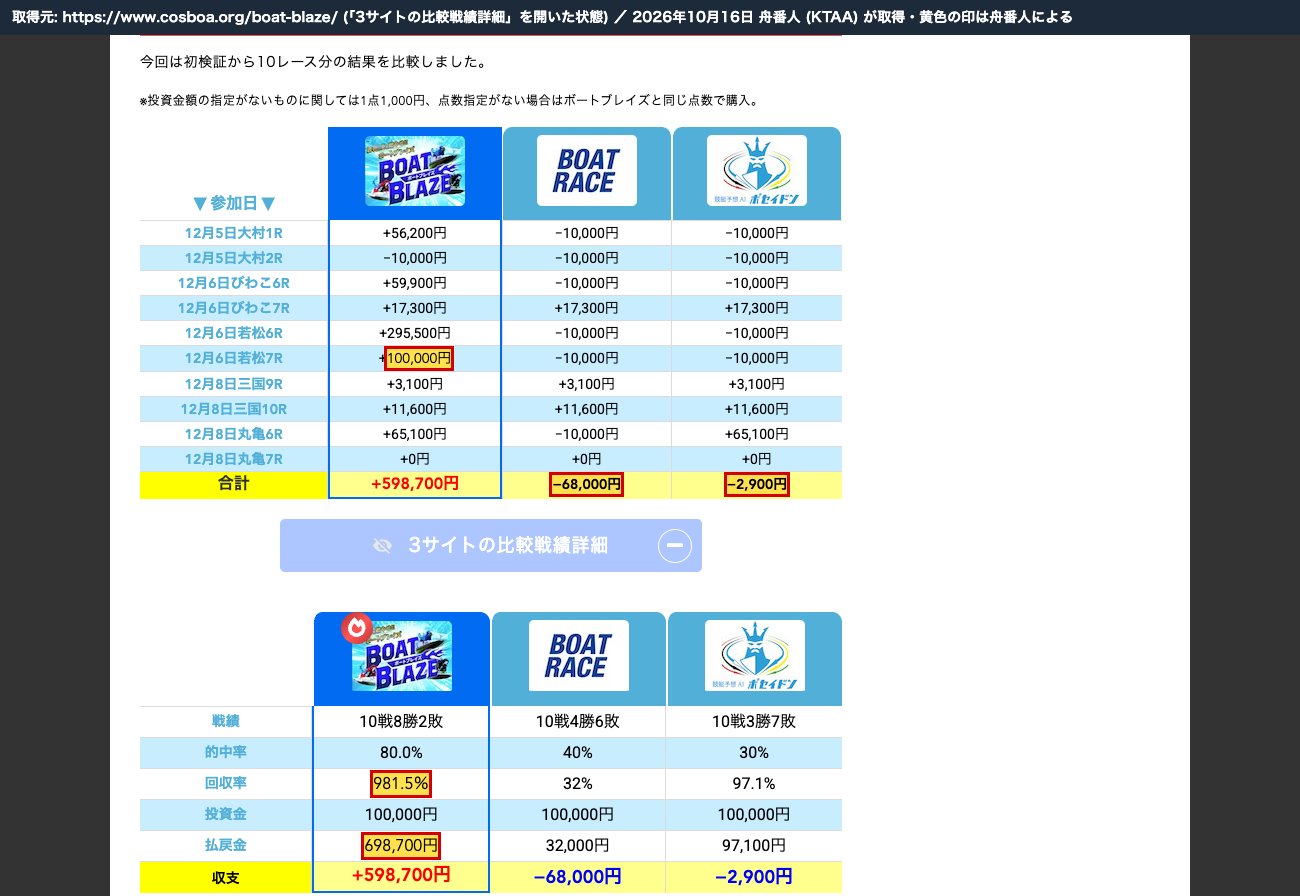1300x896 pixels.
Task: Select the 12月8日三国10R row label
Action: [x=234, y=409]
